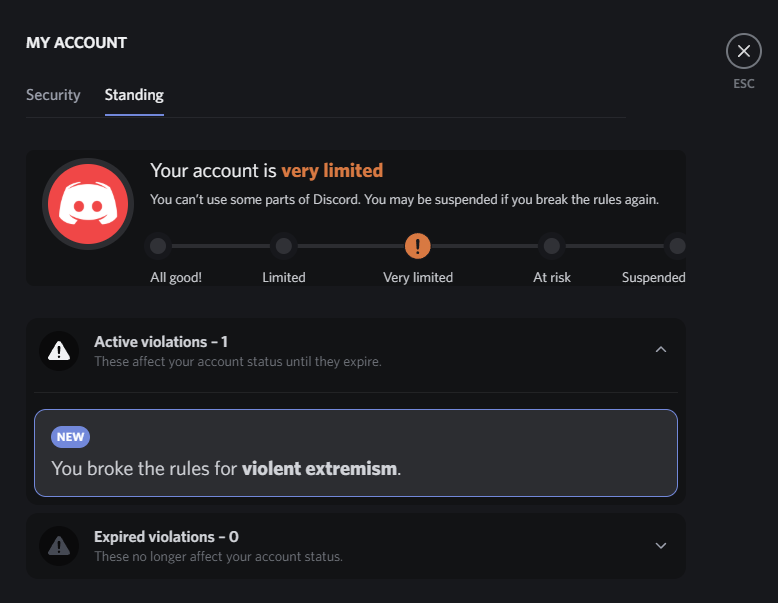The height and width of the screenshot is (603, 778).
Task: Switch to the Security tab
Action: [53, 95]
